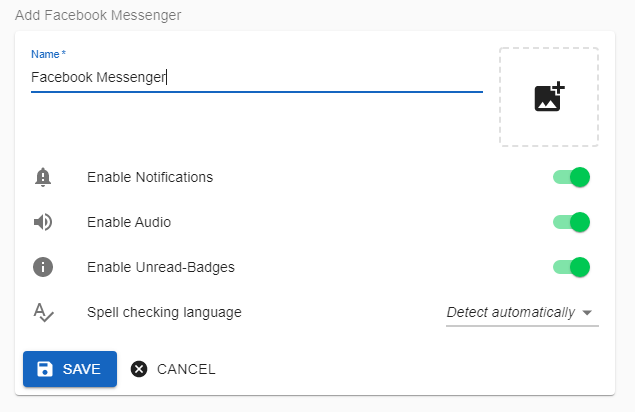Click the Enable Notifications label
Screen dimensions: 635x412
[150, 177]
